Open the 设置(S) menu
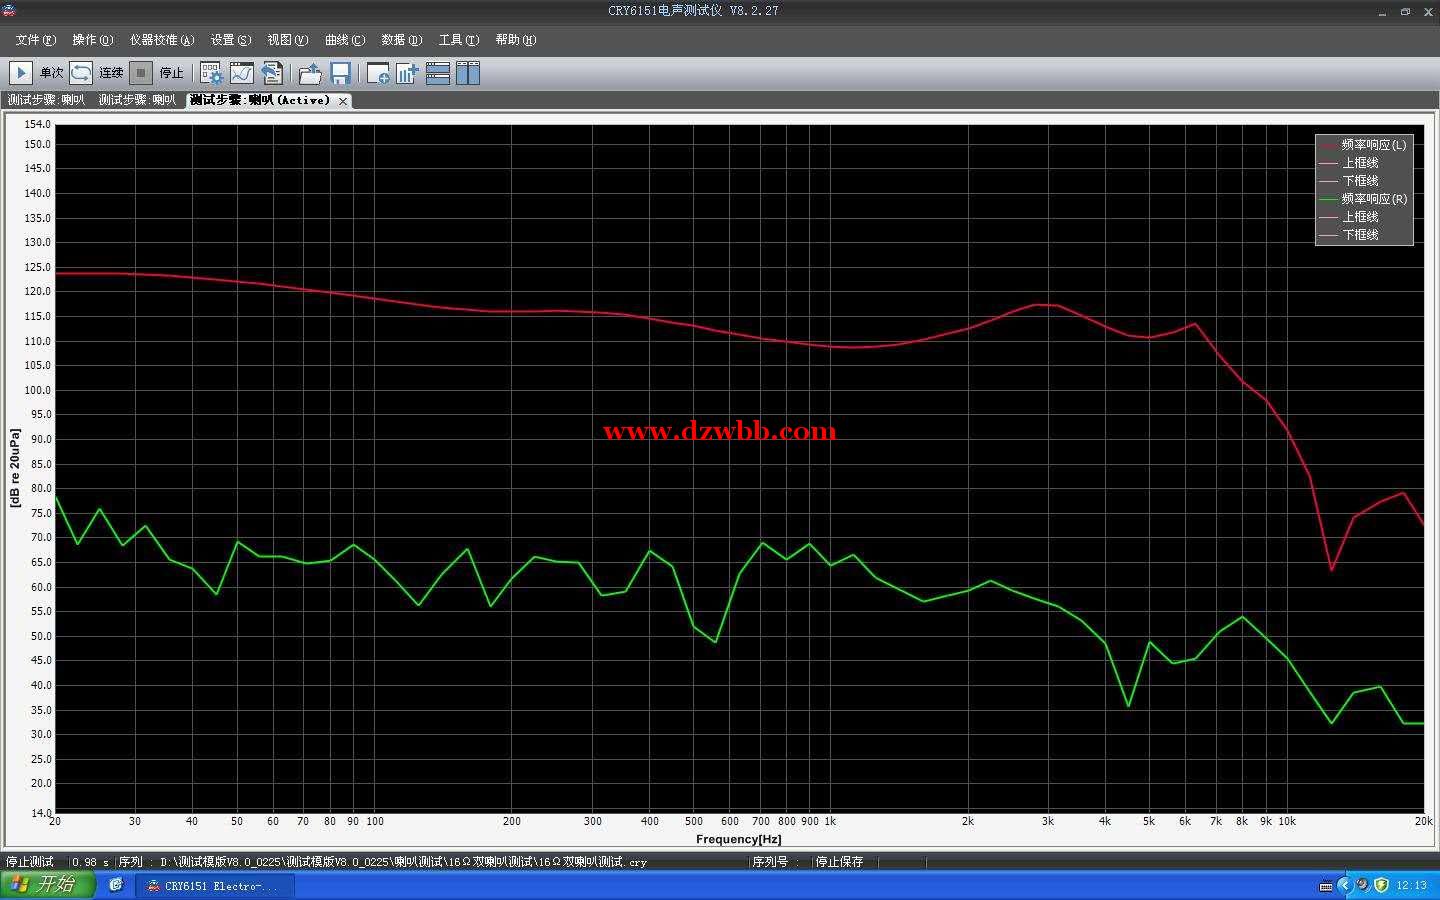Viewport: 1440px width, 900px height. click(x=230, y=40)
